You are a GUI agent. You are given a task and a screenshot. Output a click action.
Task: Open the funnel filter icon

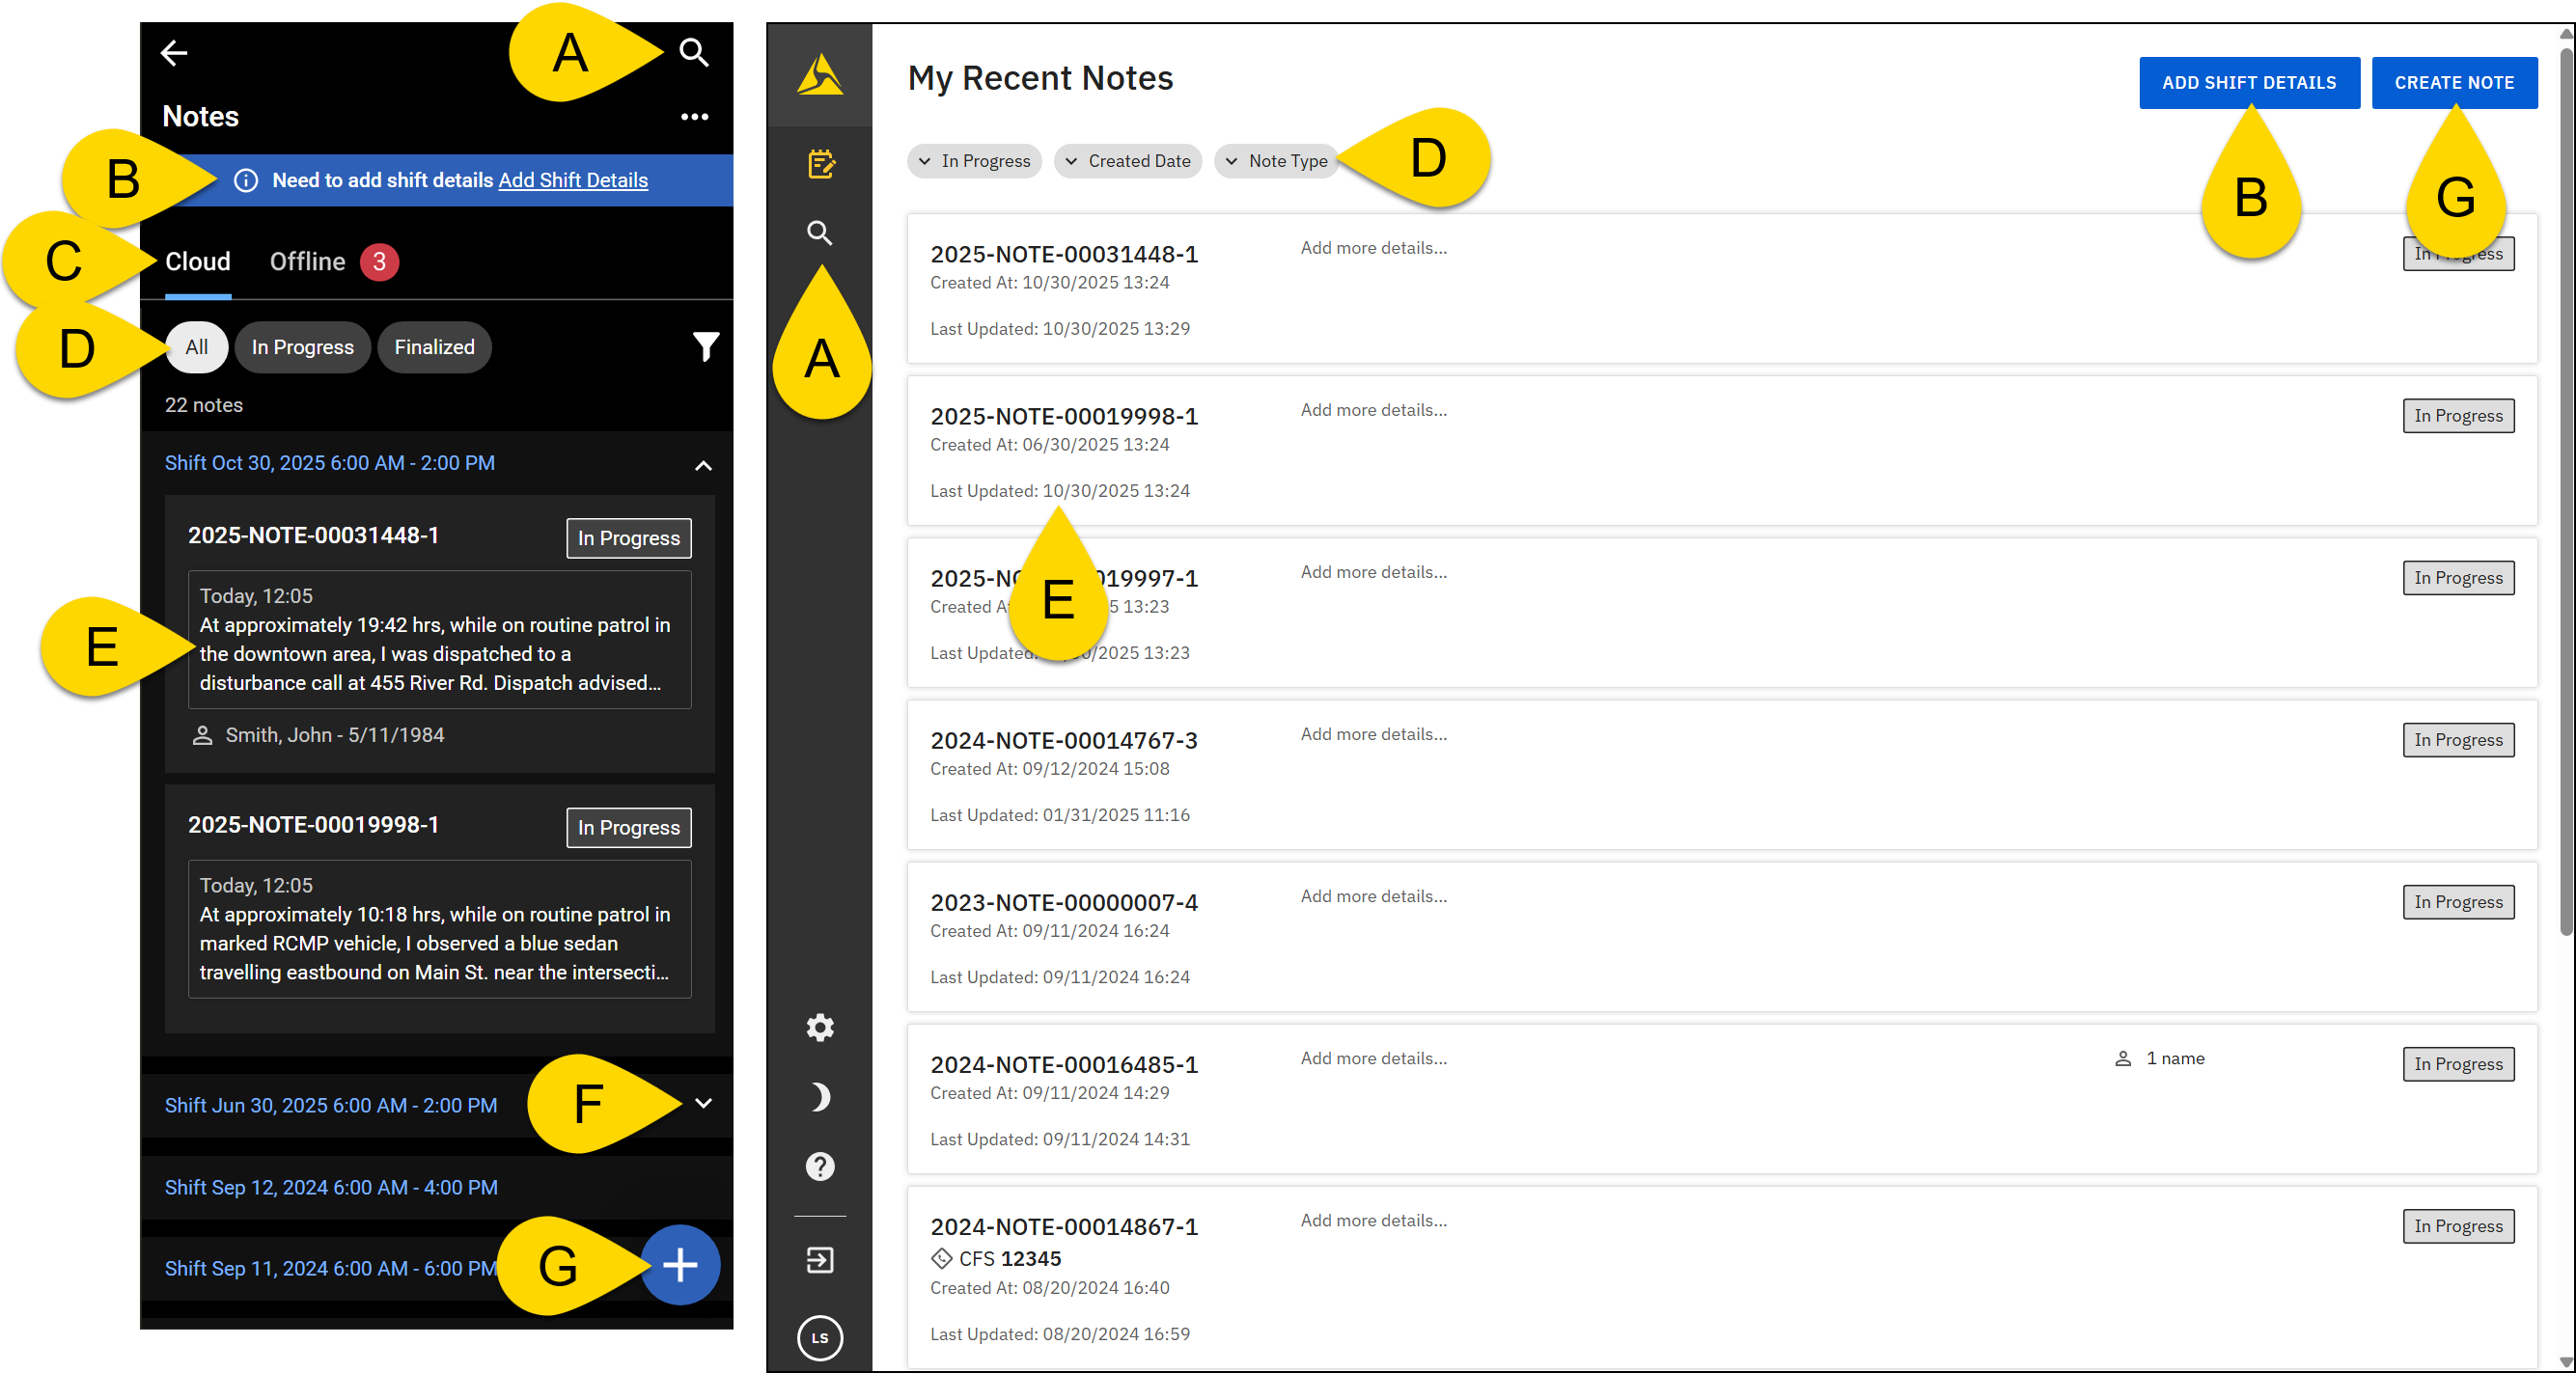pos(705,347)
